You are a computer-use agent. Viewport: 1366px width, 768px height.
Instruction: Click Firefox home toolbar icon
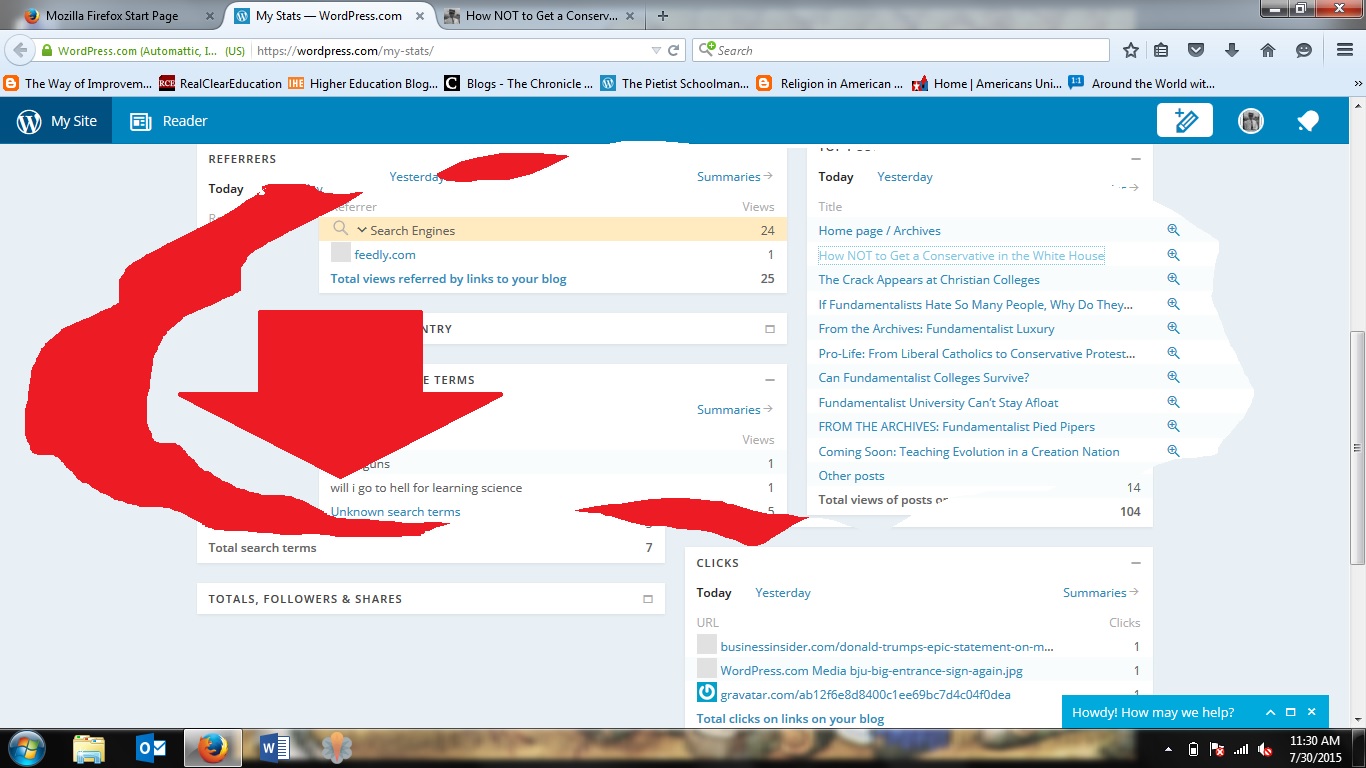coord(1267,50)
